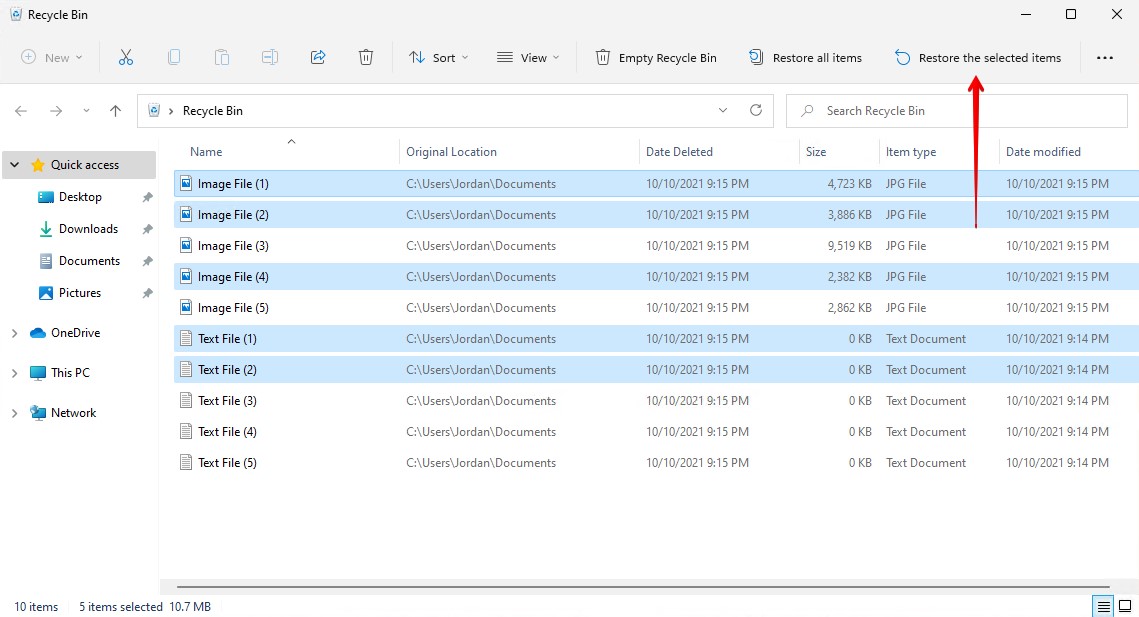Screen dimensions: 1139x617
Task: Navigate back using the back arrow
Action: point(20,110)
